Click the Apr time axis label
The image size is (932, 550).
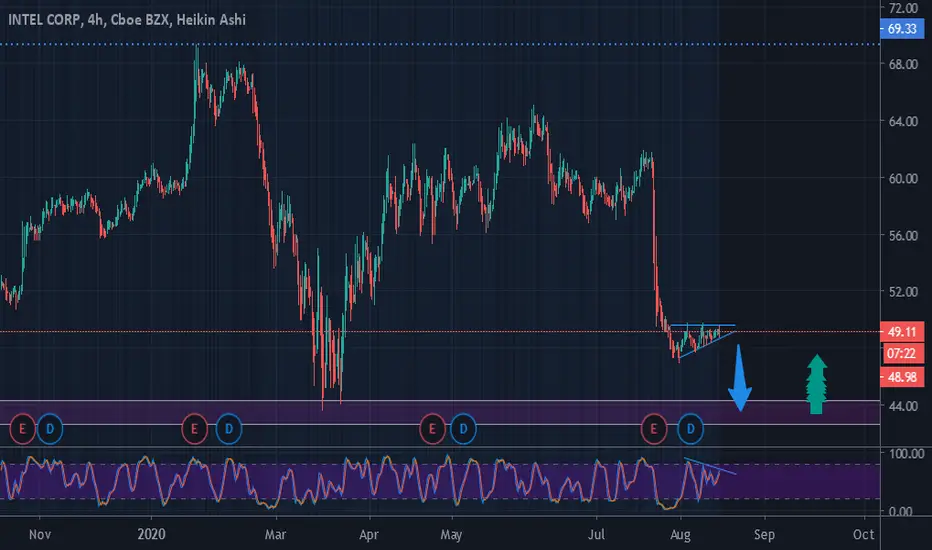click(369, 535)
